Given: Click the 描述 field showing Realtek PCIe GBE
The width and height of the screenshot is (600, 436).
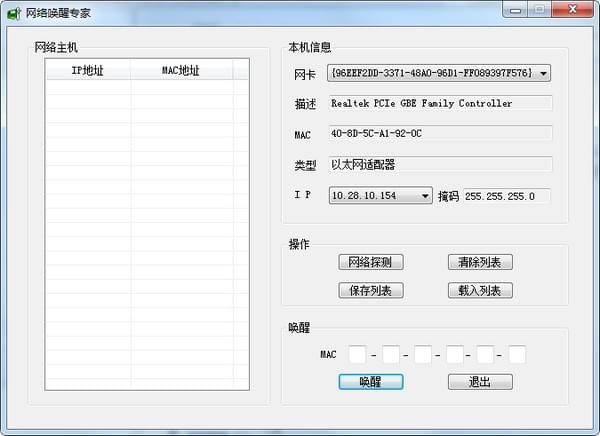Looking at the screenshot, I should (440, 103).
